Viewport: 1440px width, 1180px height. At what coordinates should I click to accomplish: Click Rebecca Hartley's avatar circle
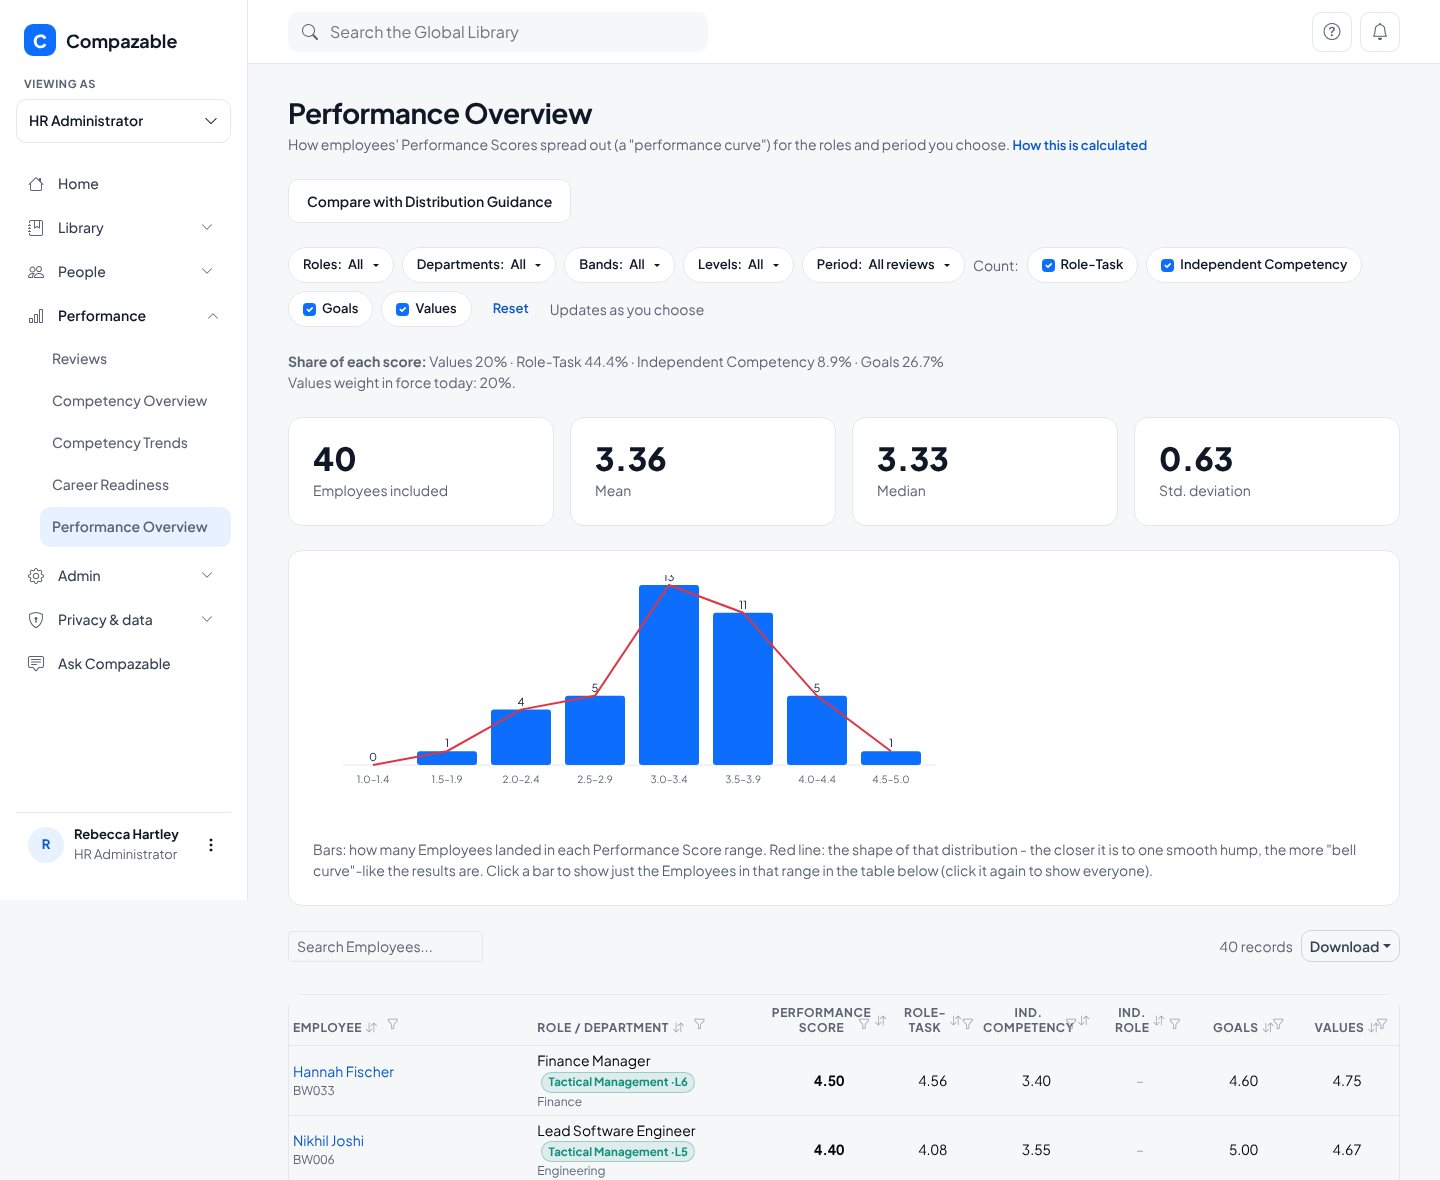pyautogui.click(x=46, y=845)
